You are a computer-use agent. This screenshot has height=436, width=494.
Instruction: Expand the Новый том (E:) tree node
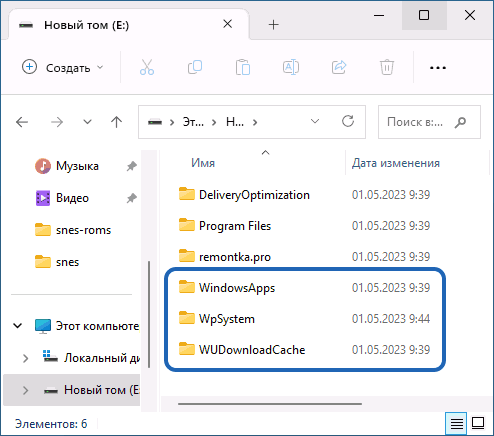click(x=25, y=390)
